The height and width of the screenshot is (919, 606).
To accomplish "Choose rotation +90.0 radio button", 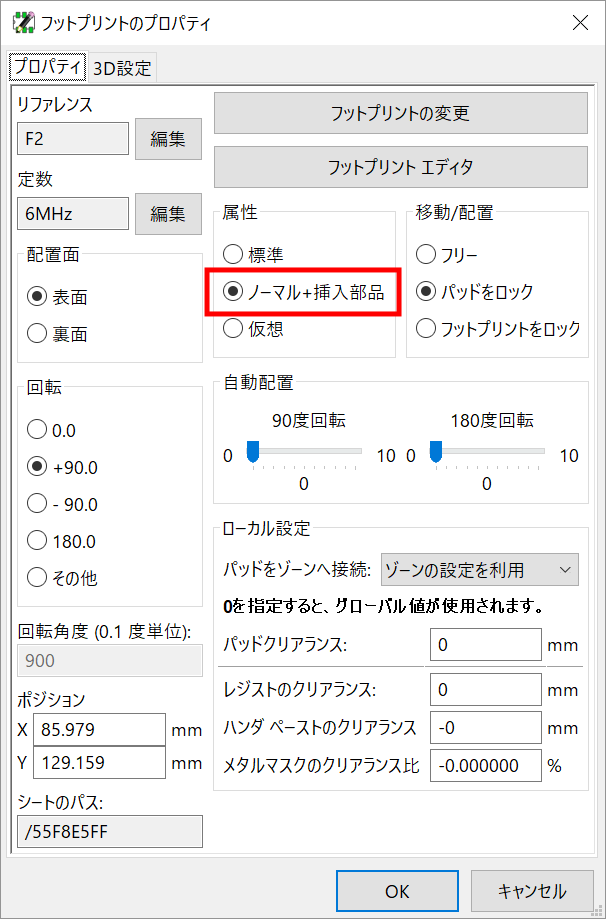I will pyautogui.click(x=62, y=467).
